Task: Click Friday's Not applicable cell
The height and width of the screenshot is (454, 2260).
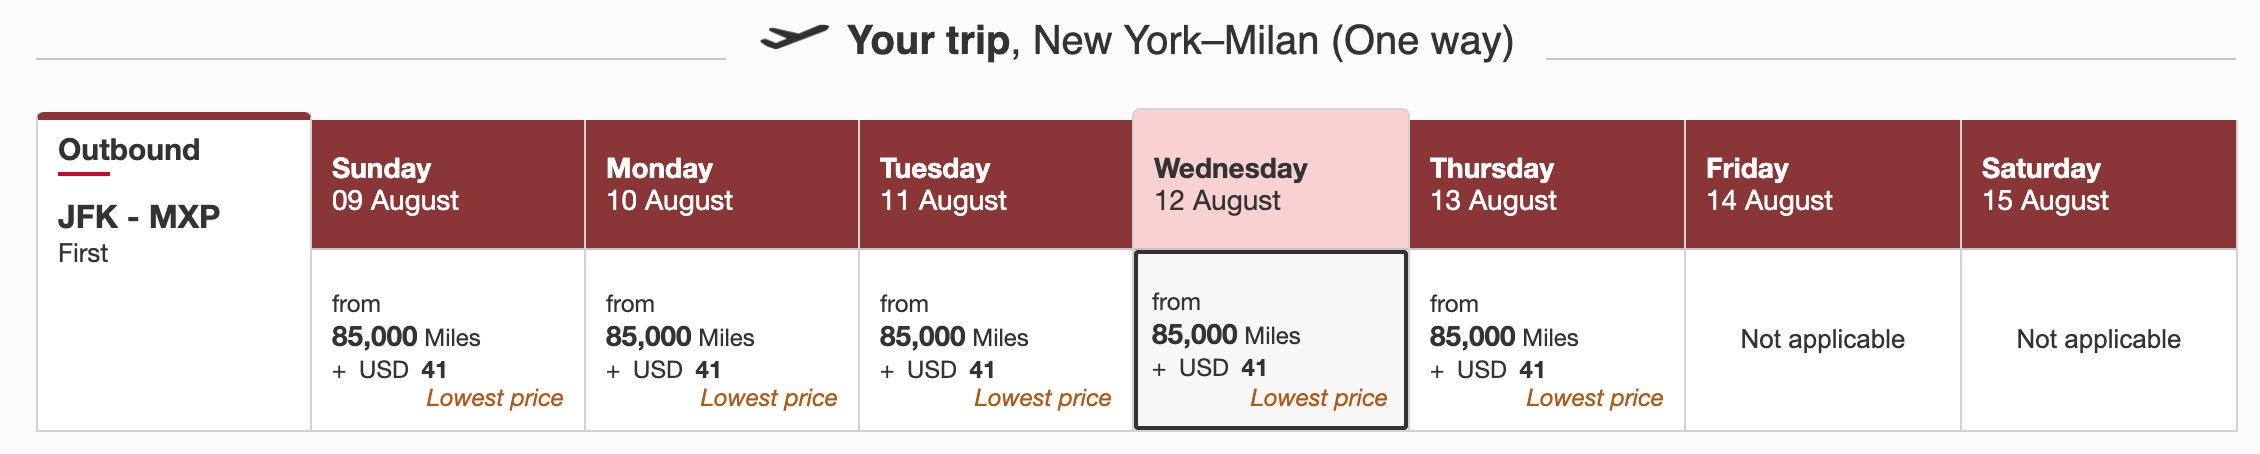Action: tap(1823, 339)
